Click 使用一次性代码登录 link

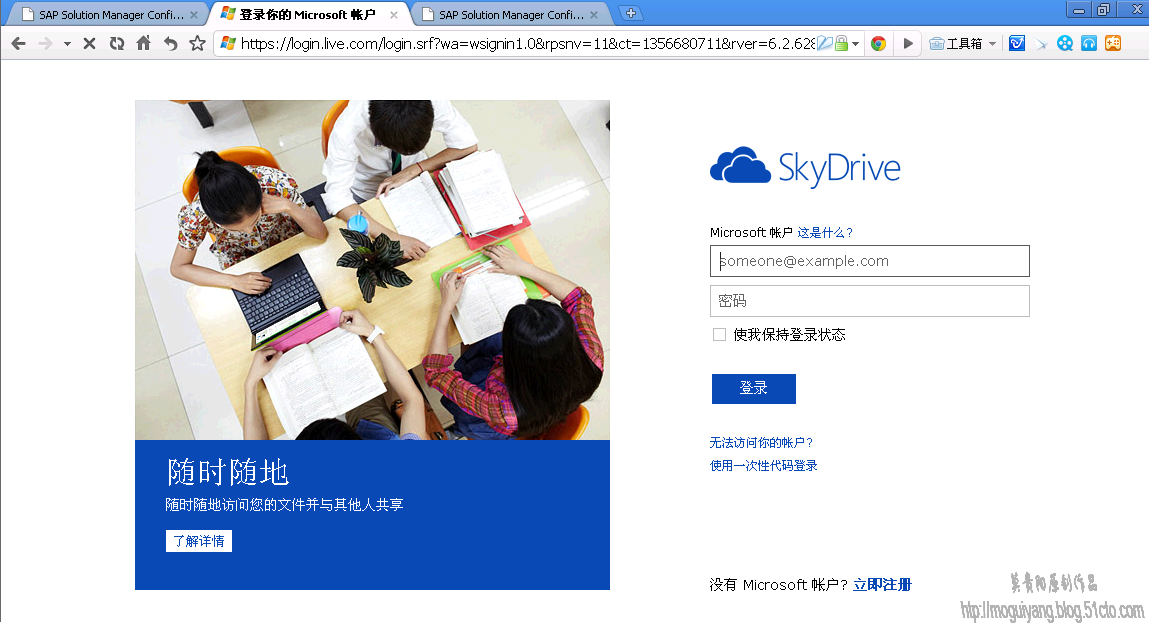click(764, 466)
